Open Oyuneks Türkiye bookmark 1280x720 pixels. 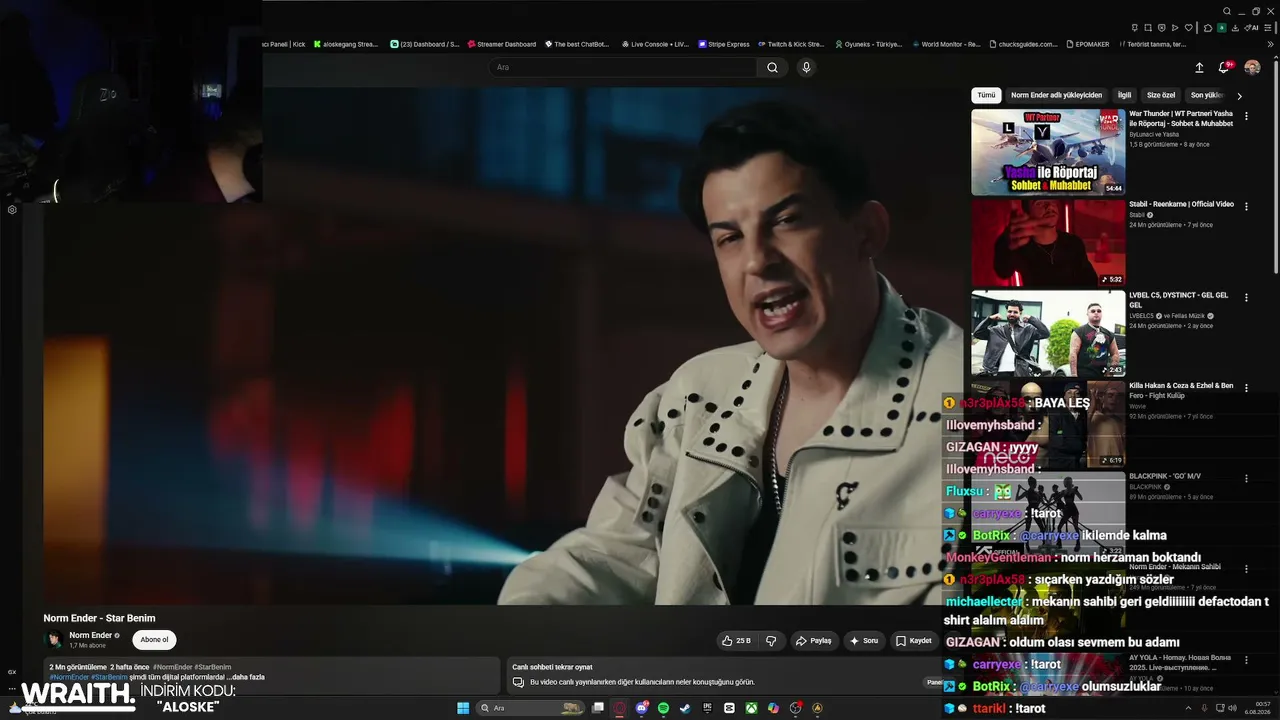pos(869,44)
